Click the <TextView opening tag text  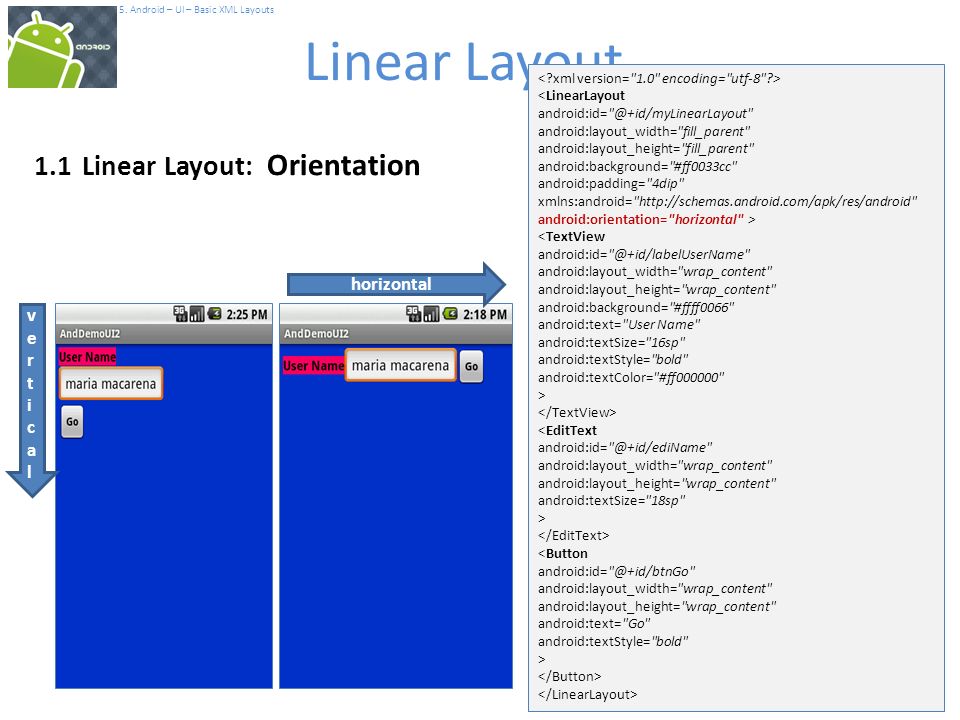[x=571, y=236]
